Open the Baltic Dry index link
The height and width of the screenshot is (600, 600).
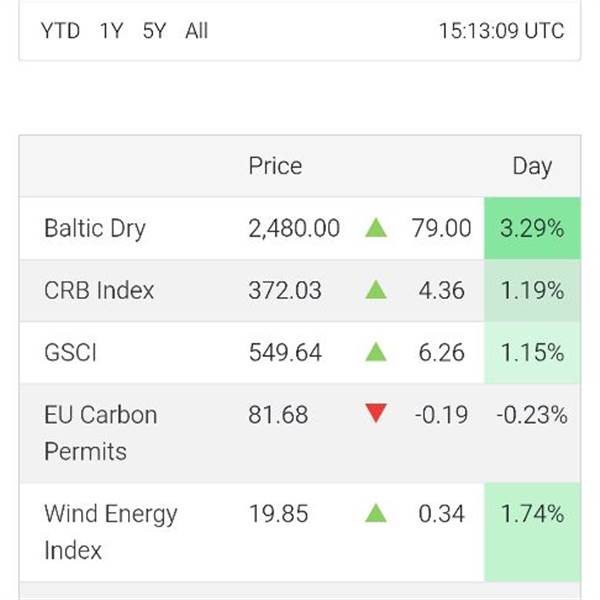coord(95,229)
